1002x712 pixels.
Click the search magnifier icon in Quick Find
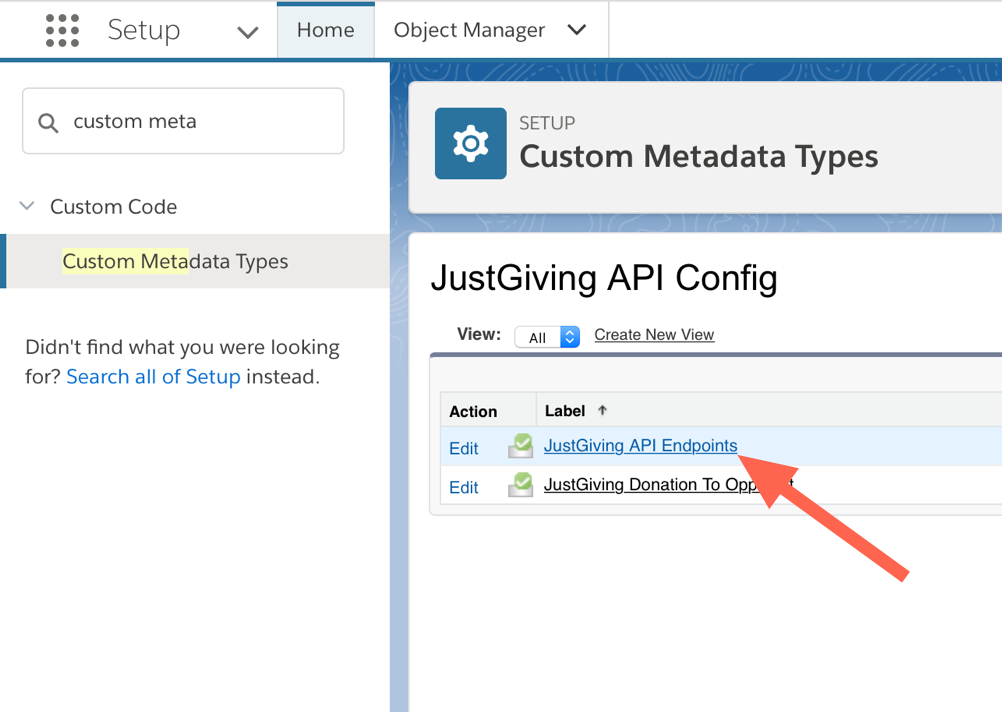coord(48,122)
